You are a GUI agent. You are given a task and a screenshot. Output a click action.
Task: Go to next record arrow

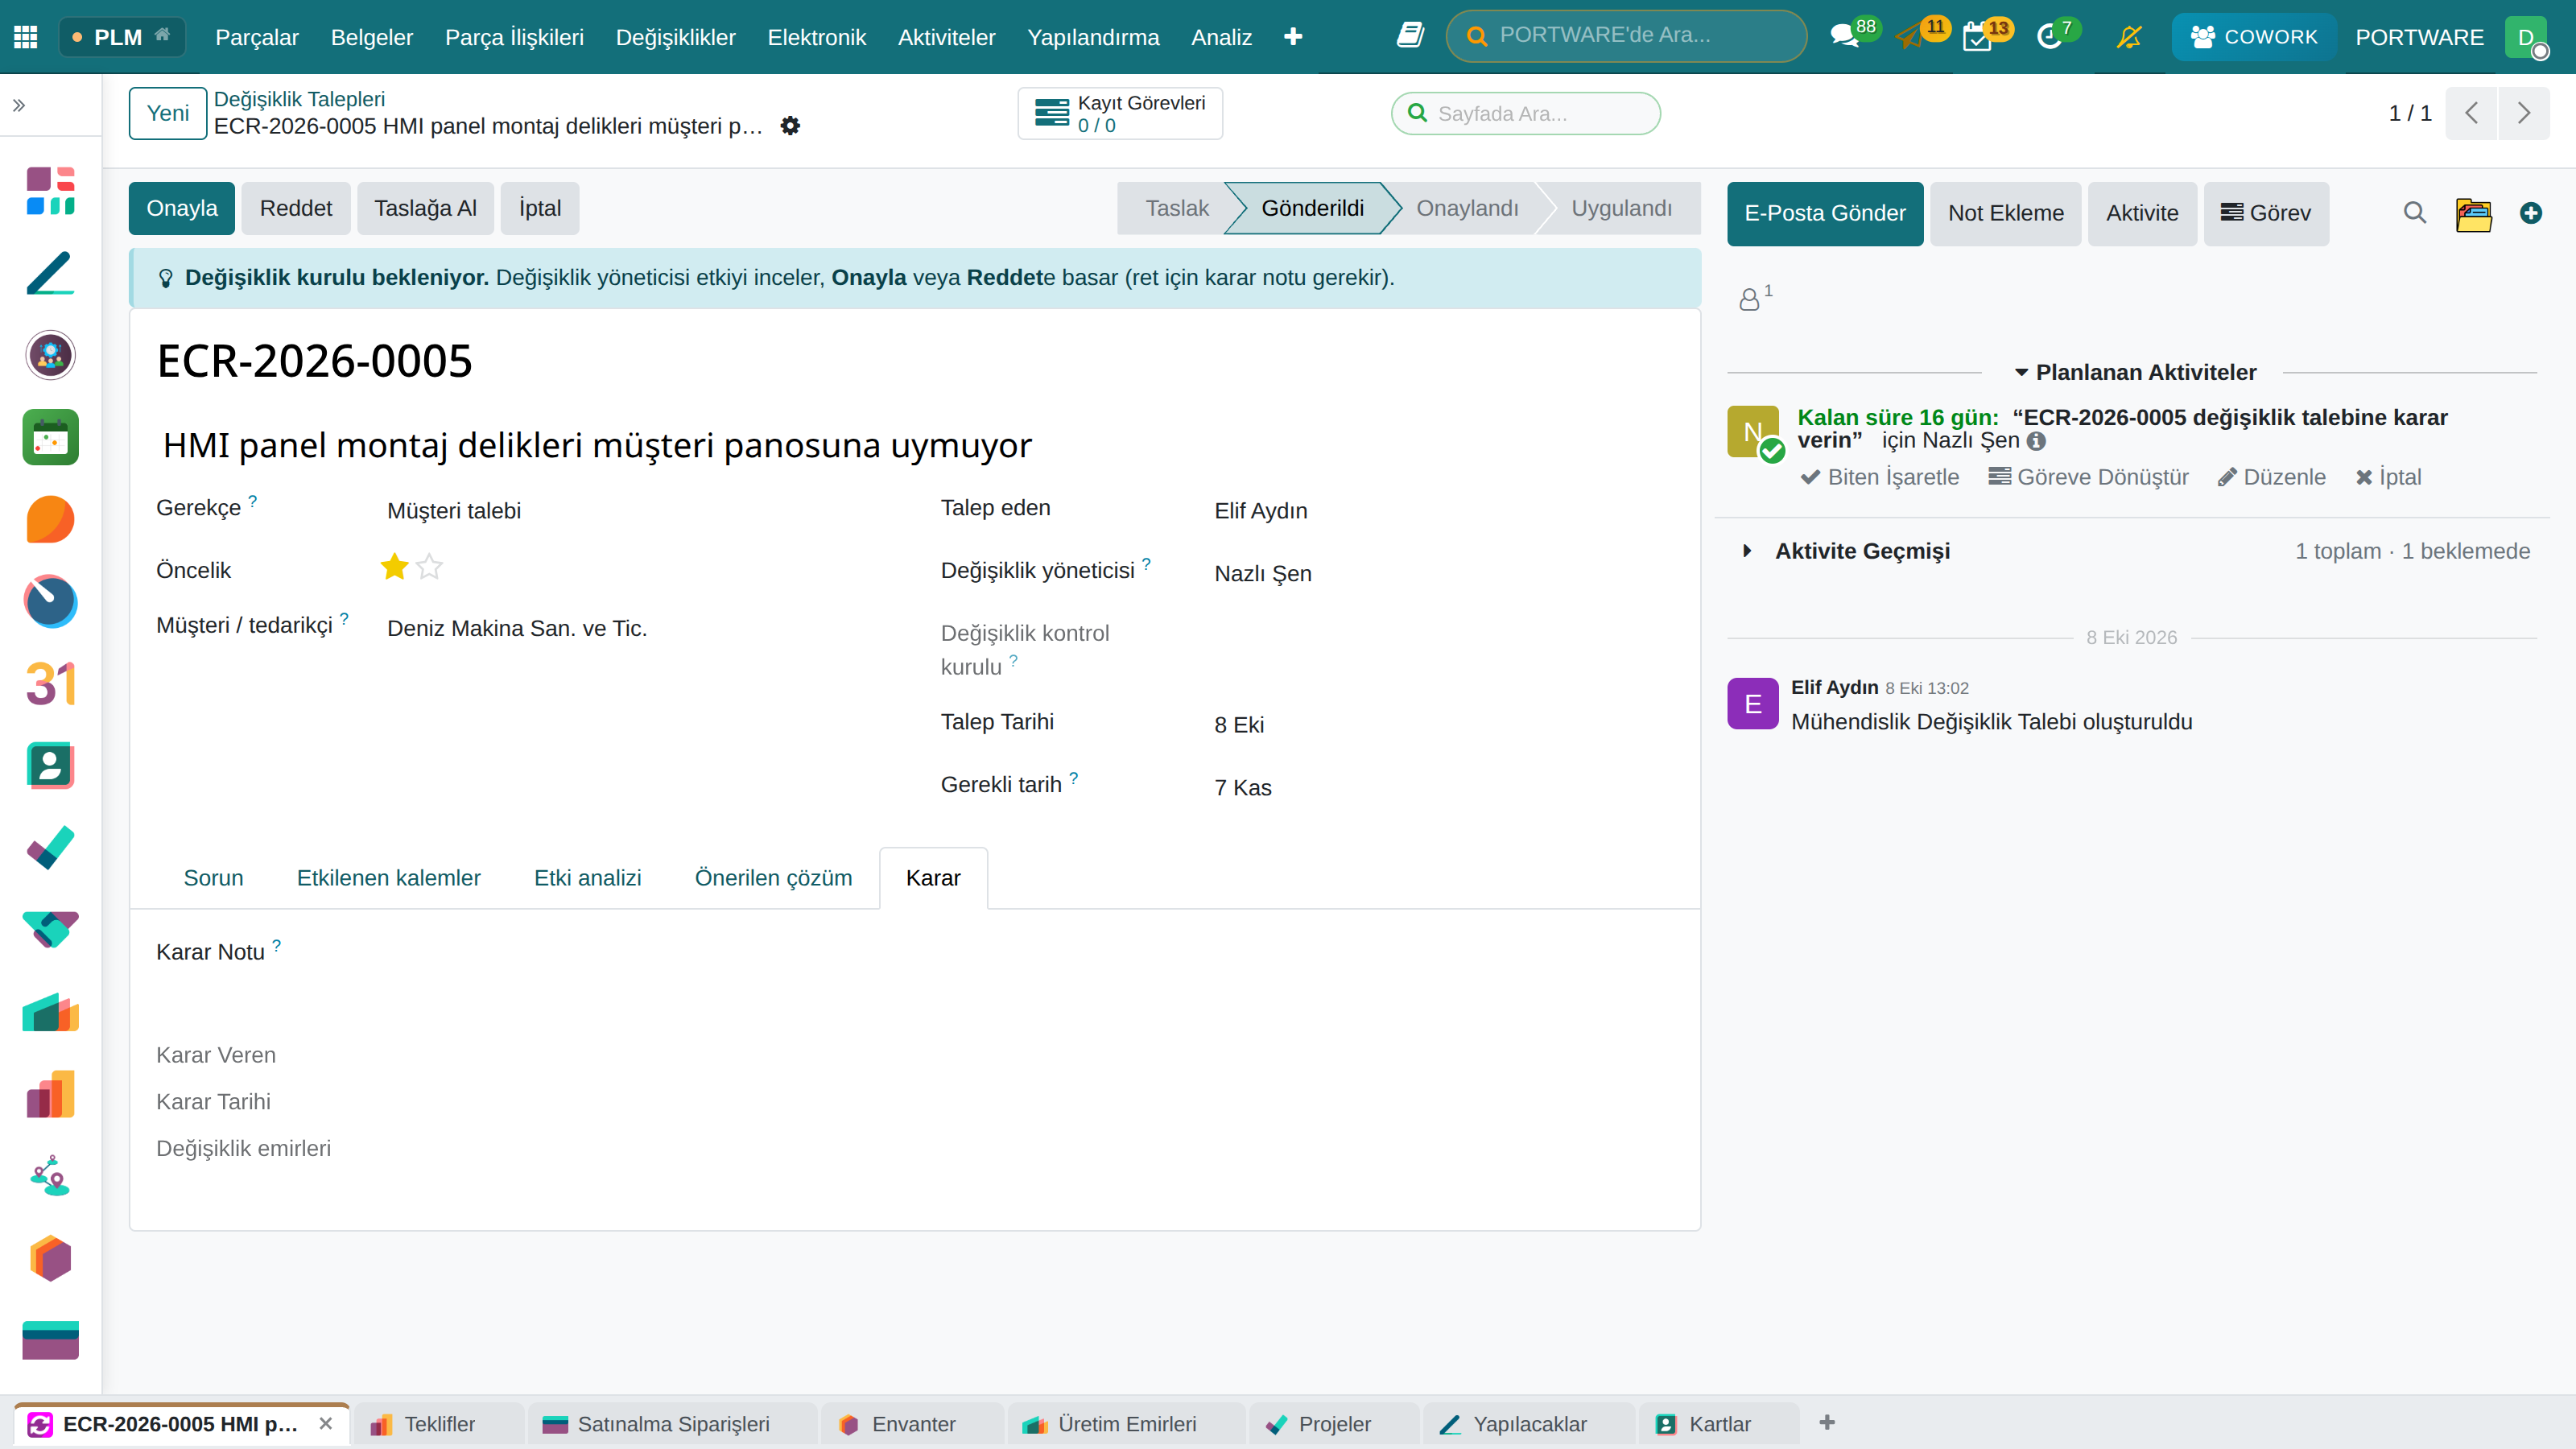click(2523, 113)
